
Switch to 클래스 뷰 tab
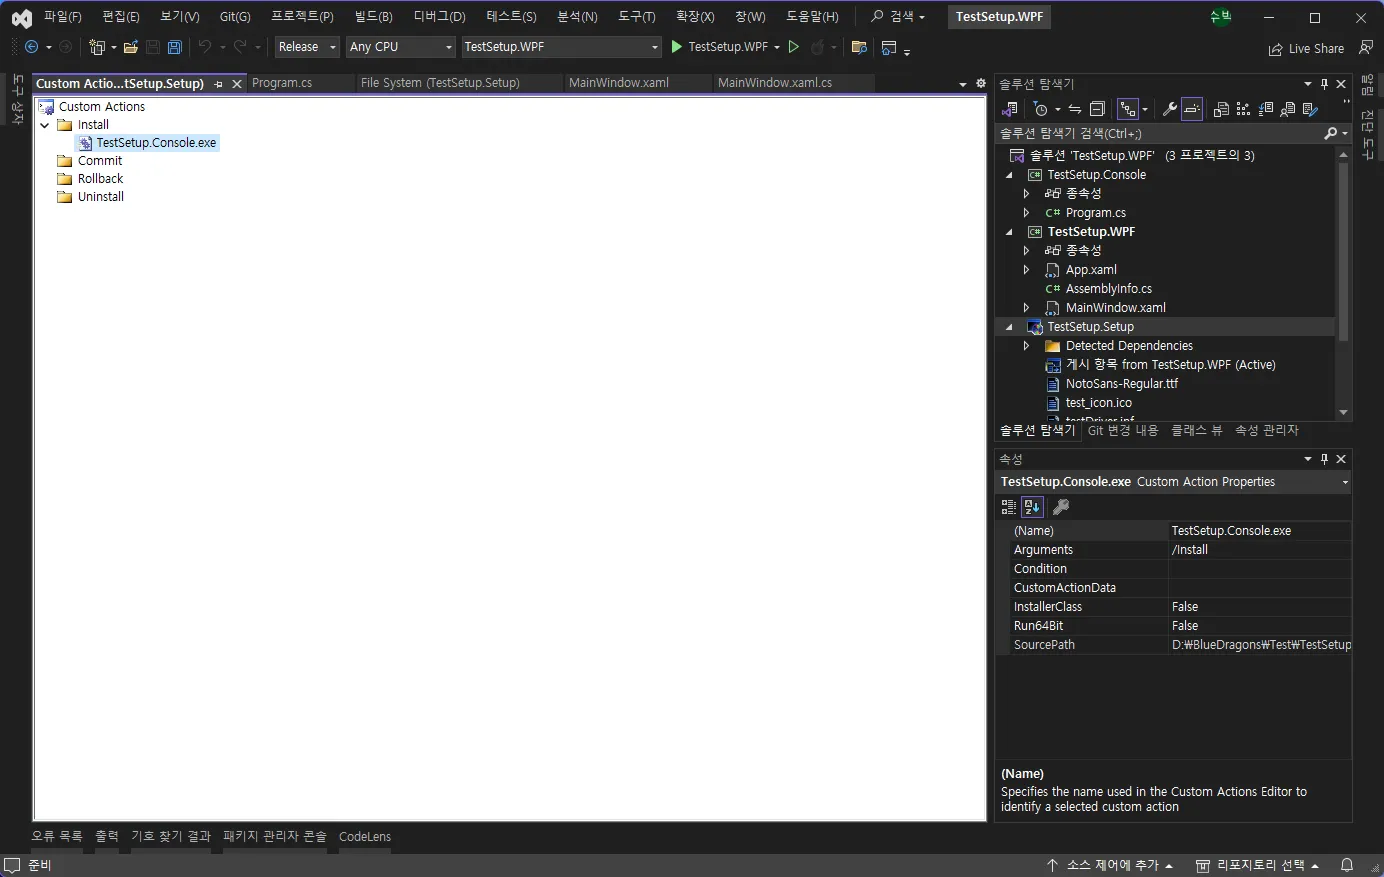1197,430
